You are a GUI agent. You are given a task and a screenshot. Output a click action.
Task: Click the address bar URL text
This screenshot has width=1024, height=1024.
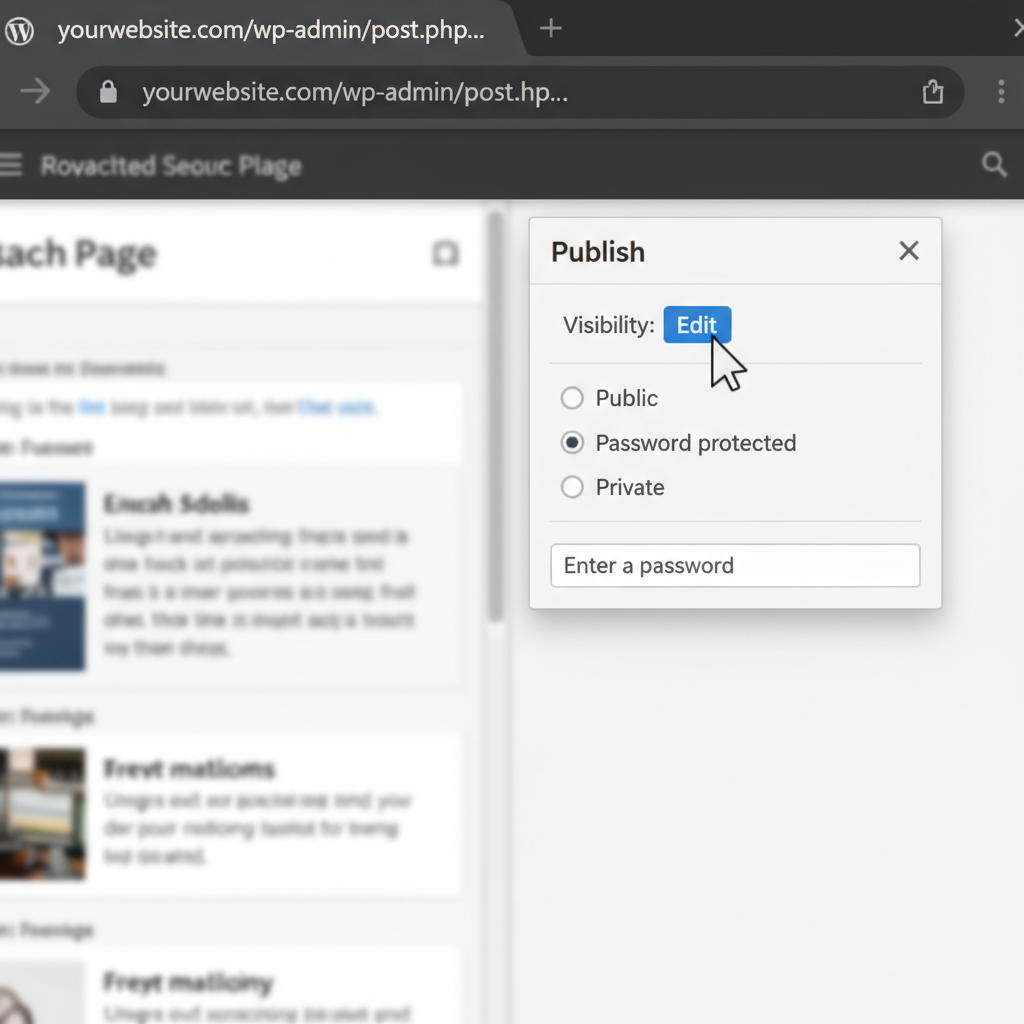tap(355, 93)
